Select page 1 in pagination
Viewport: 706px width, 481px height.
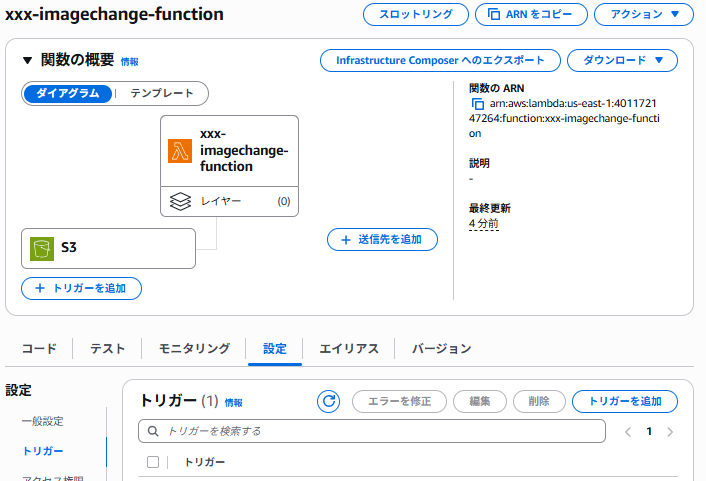pos(649,431)
